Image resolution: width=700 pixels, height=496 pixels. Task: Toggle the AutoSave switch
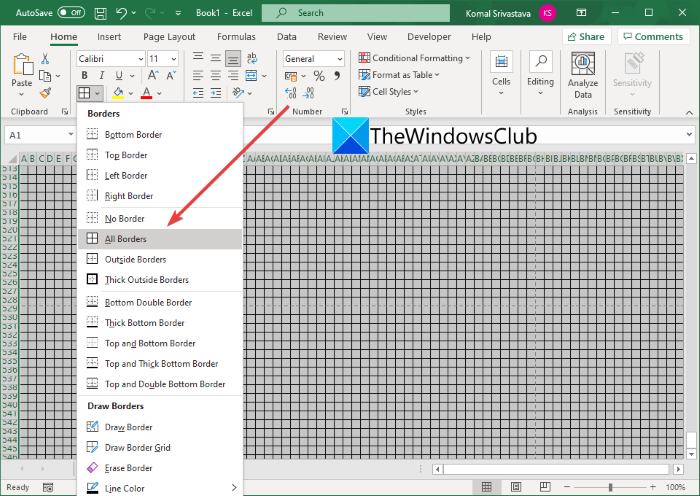tap(71, 13)
